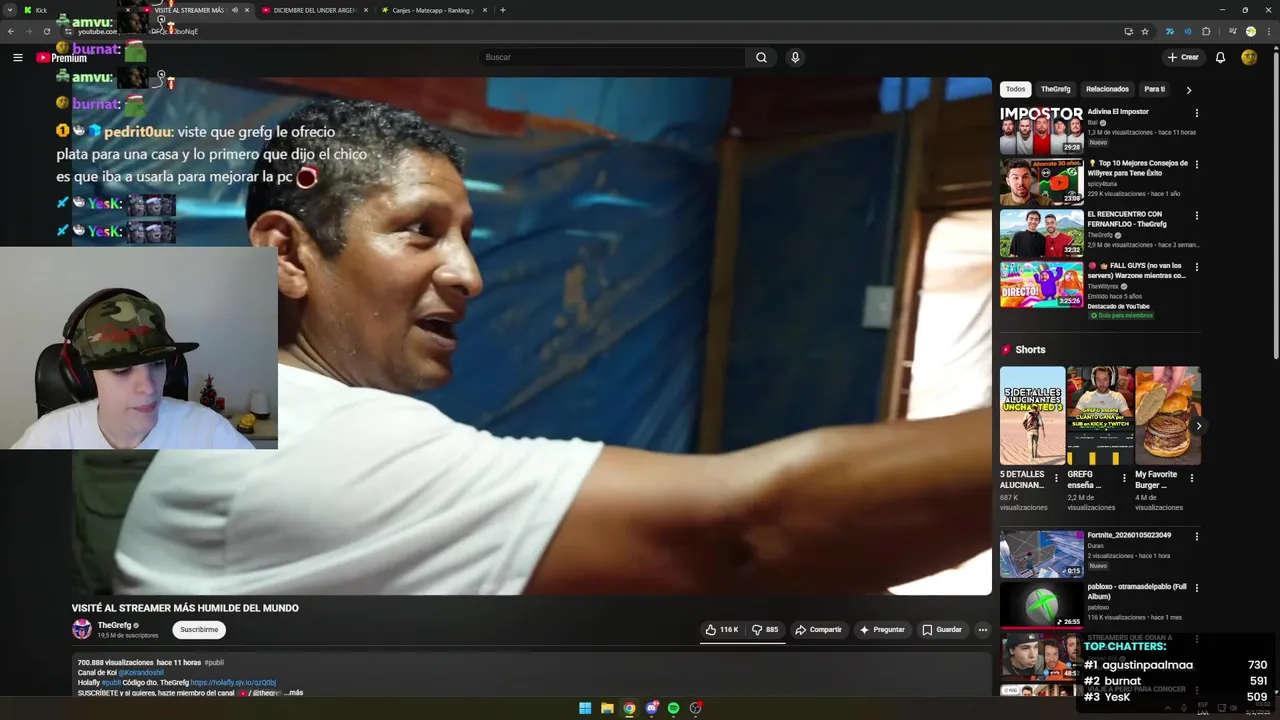Click the Preguntar button
Image resolution: width=1280 pixels, height=720 pixels.
point(881,629)
